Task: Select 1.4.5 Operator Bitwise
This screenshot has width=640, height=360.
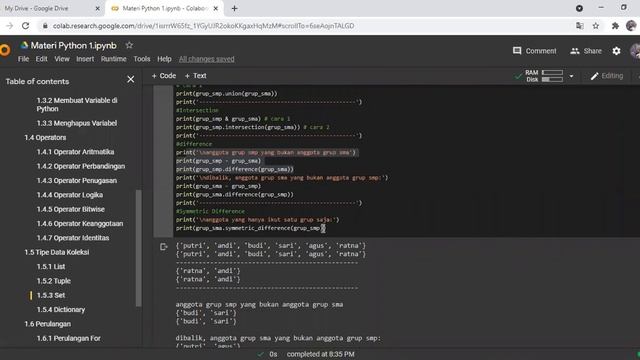Action: point(70,209)
